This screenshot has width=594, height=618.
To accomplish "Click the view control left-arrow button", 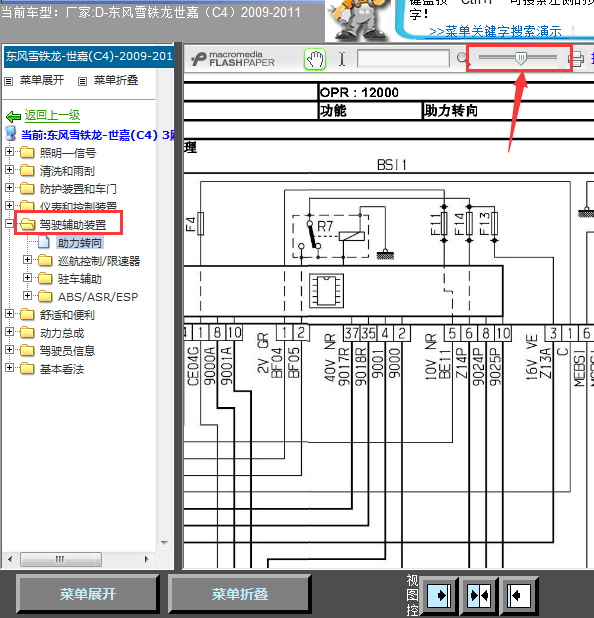I will [x=519, y=594].
